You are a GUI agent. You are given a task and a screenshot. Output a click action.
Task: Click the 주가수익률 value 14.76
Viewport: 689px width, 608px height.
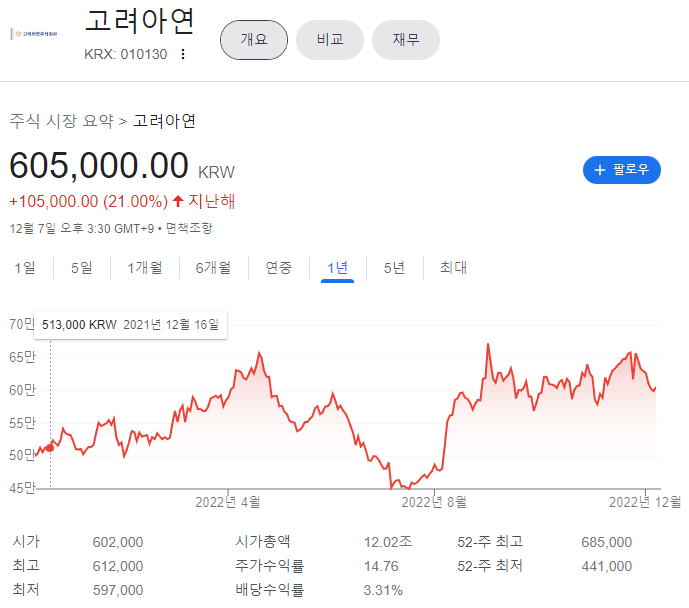coord(381,566)
